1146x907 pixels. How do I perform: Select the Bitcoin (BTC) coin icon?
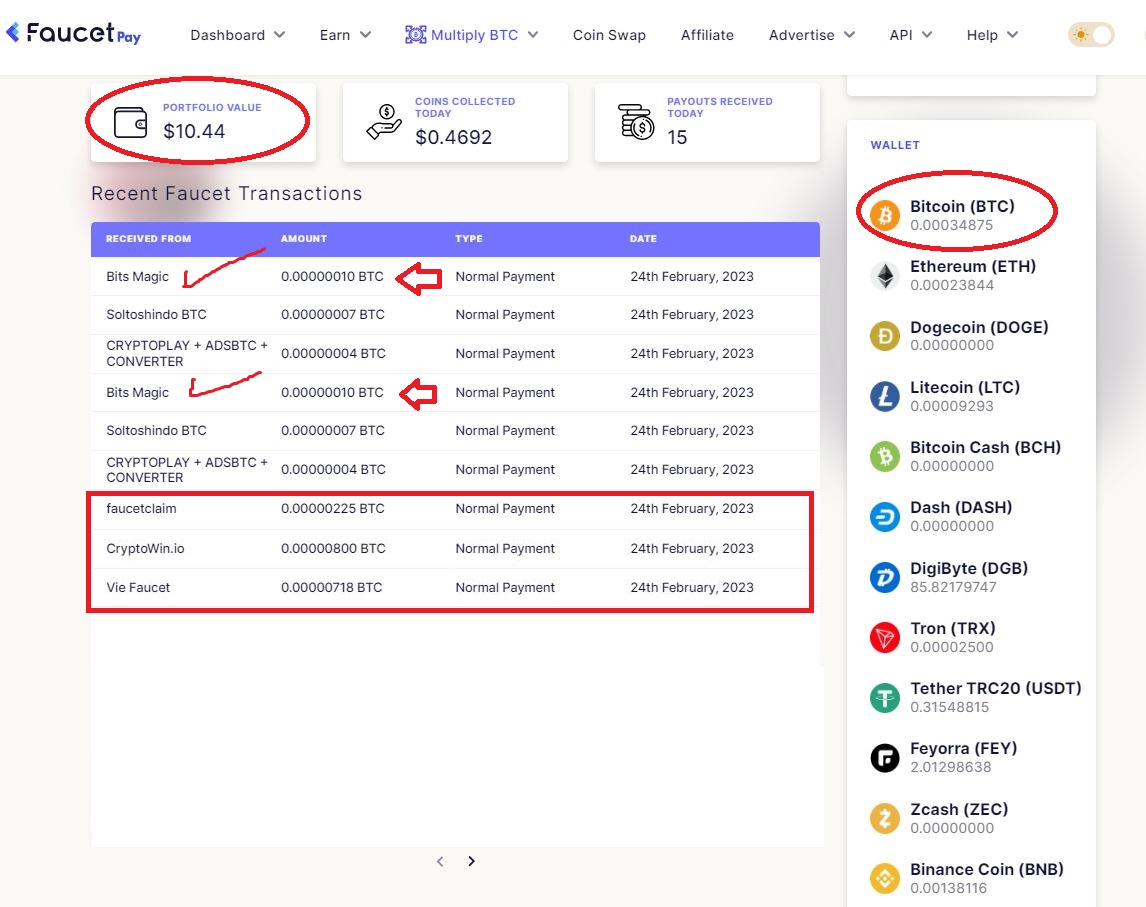point(884,216)
